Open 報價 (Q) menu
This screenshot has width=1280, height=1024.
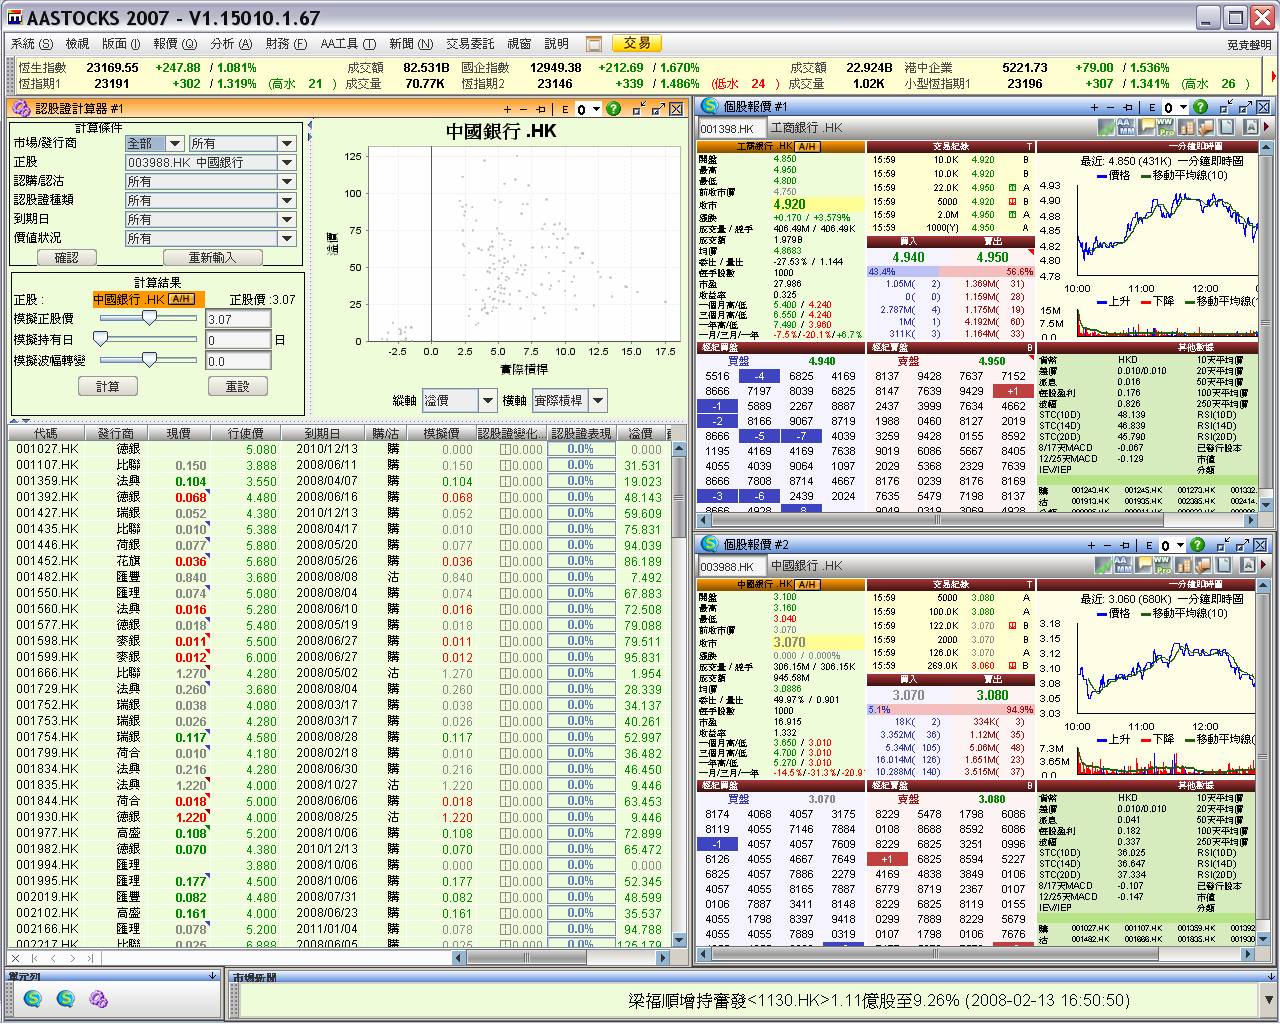tap(174, 44)
